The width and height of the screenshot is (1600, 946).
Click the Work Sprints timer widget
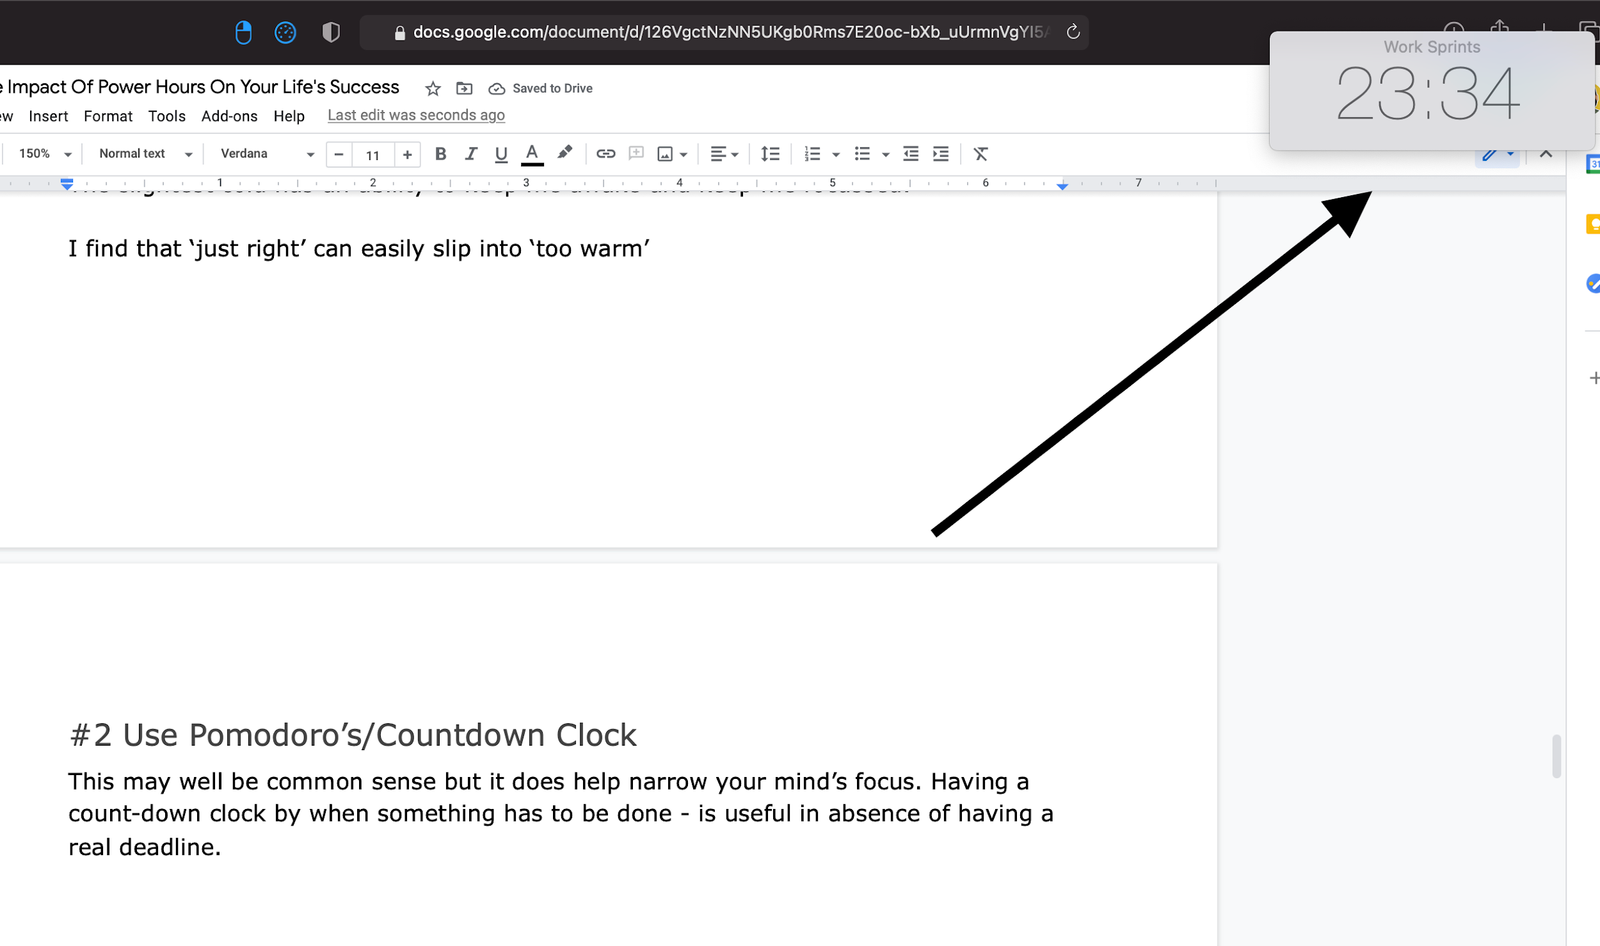click(x=1431, y=91)
